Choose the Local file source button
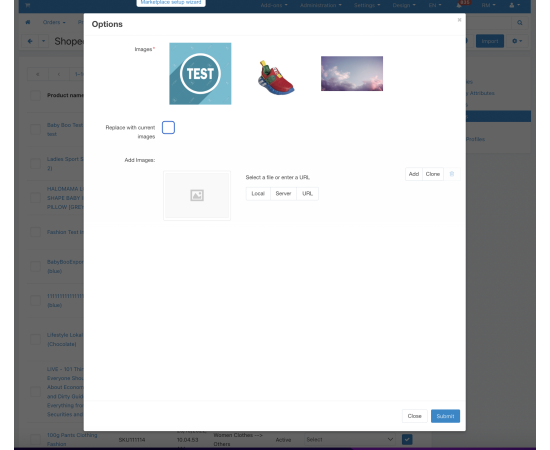Viewport: 550px width, 450px height. [258, 194]
